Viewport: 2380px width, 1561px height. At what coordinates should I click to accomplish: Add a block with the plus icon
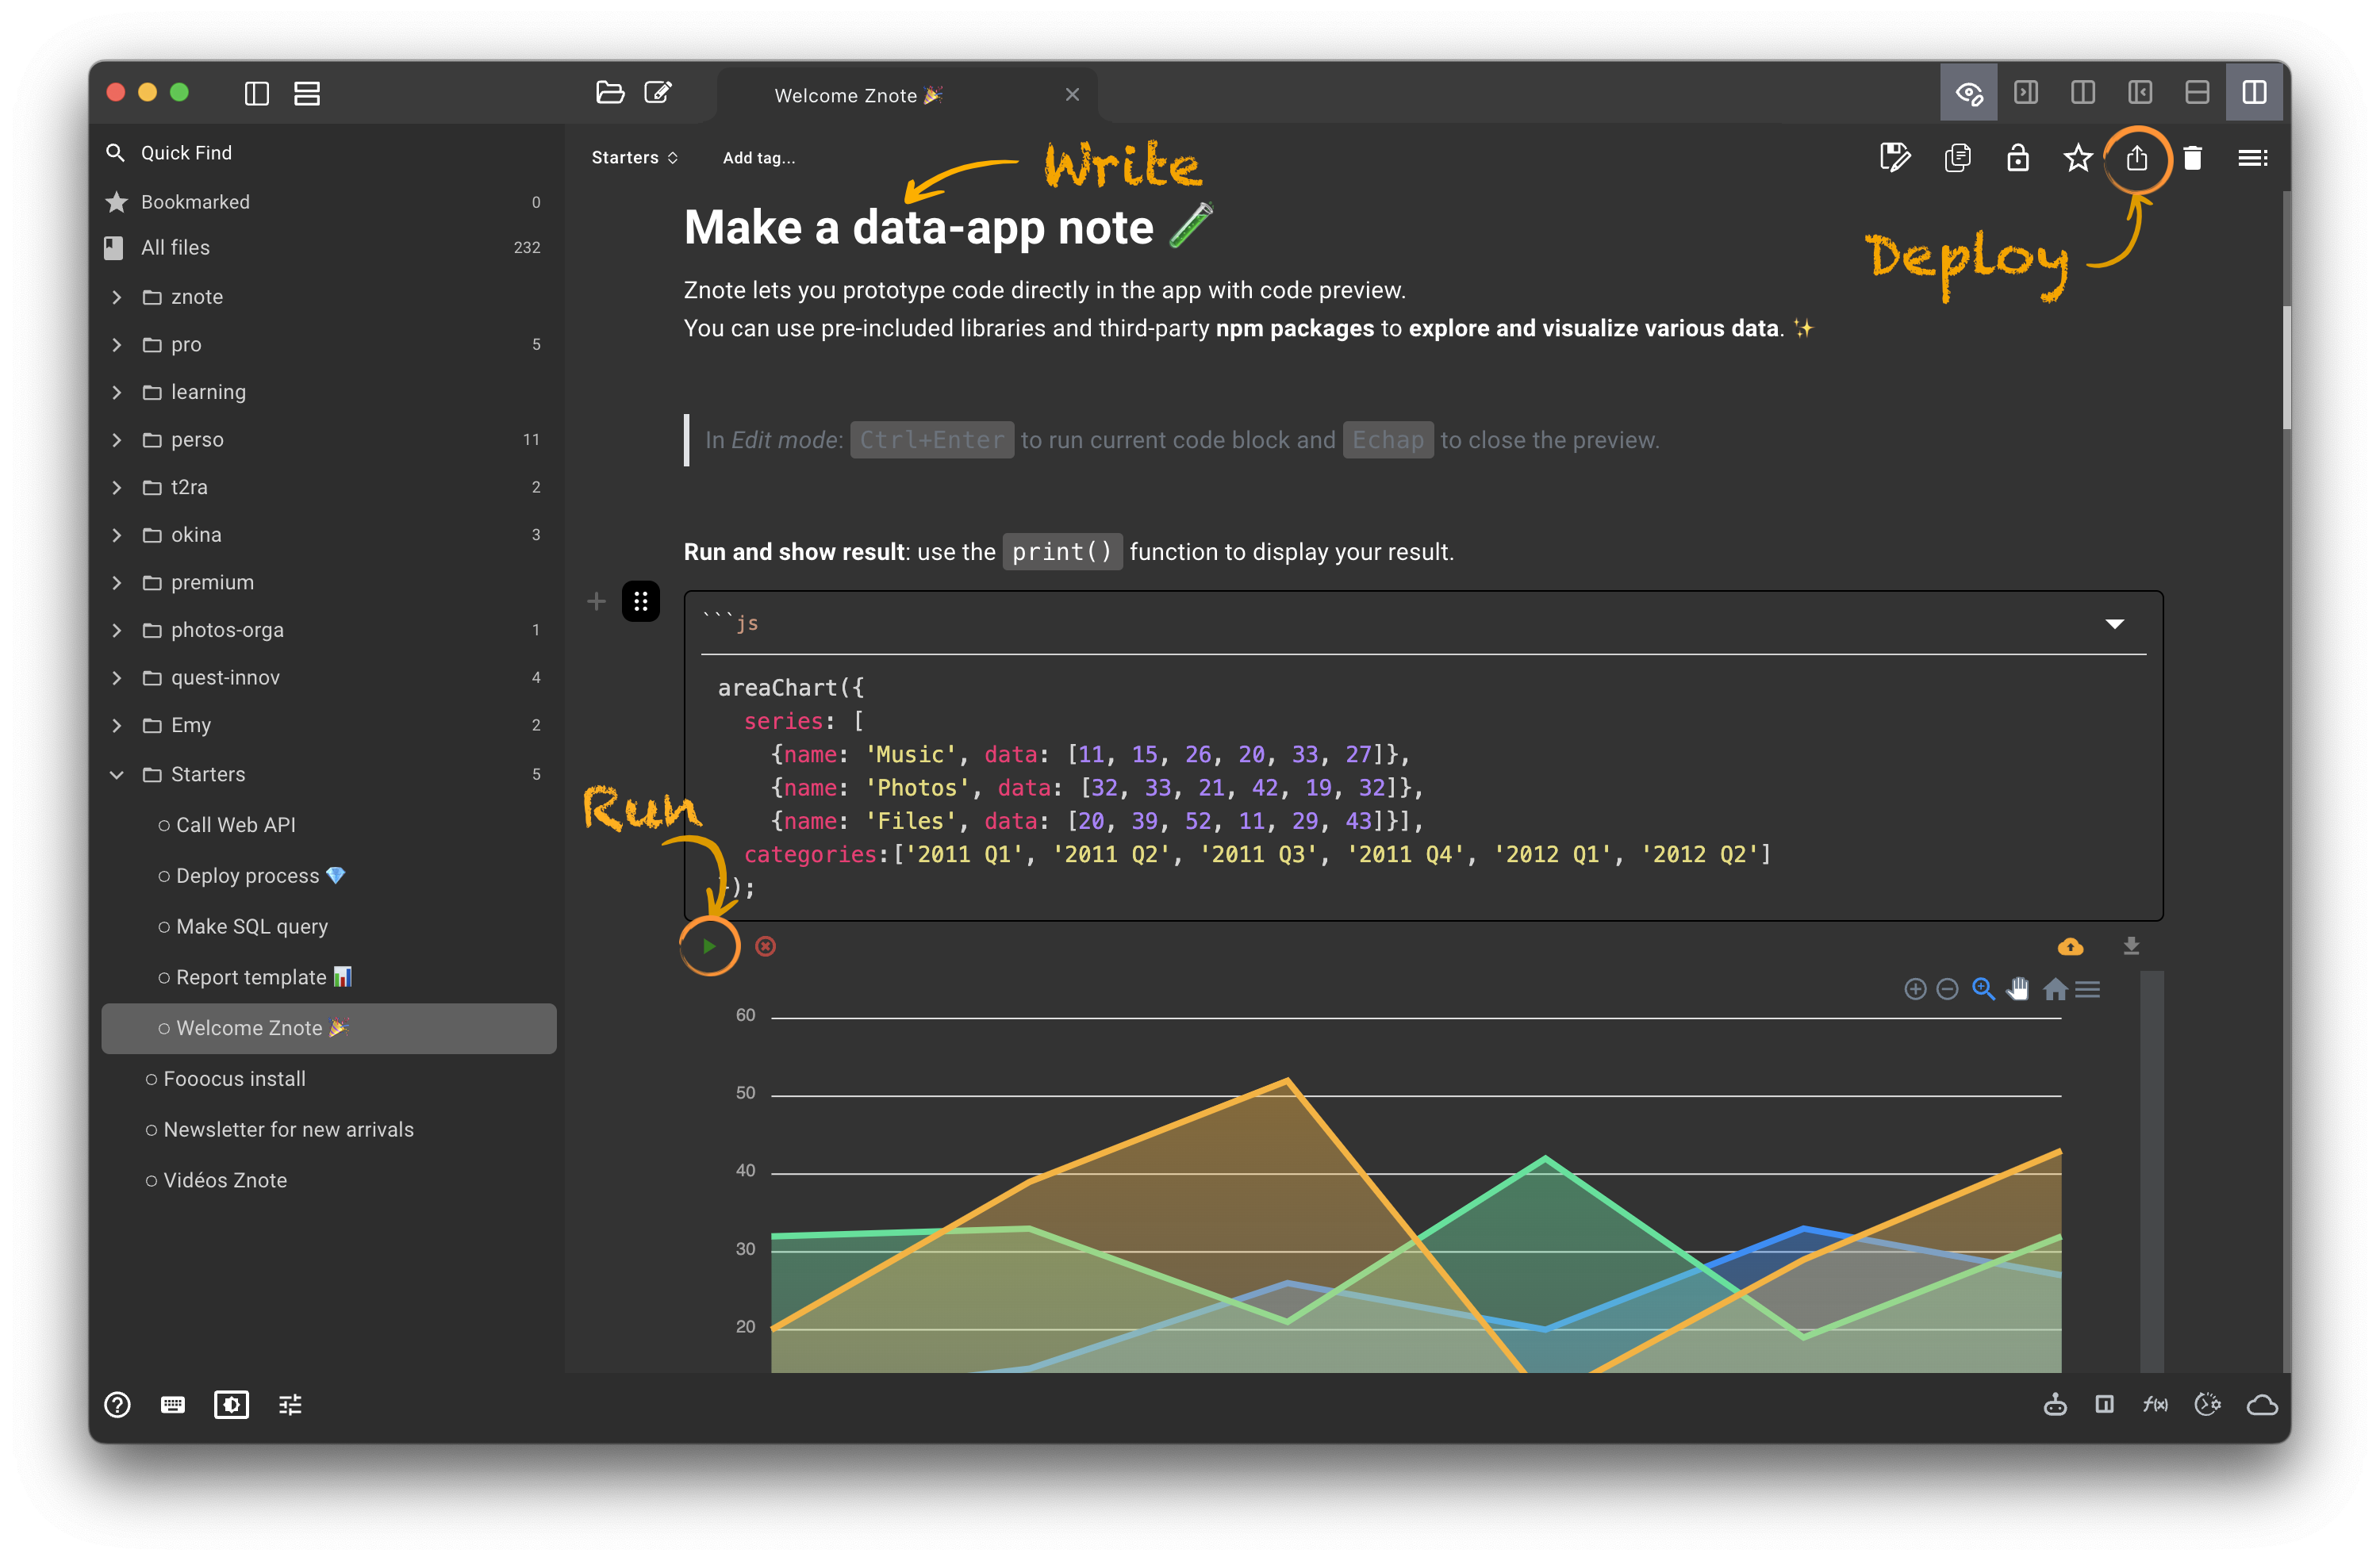pos(596,602)
